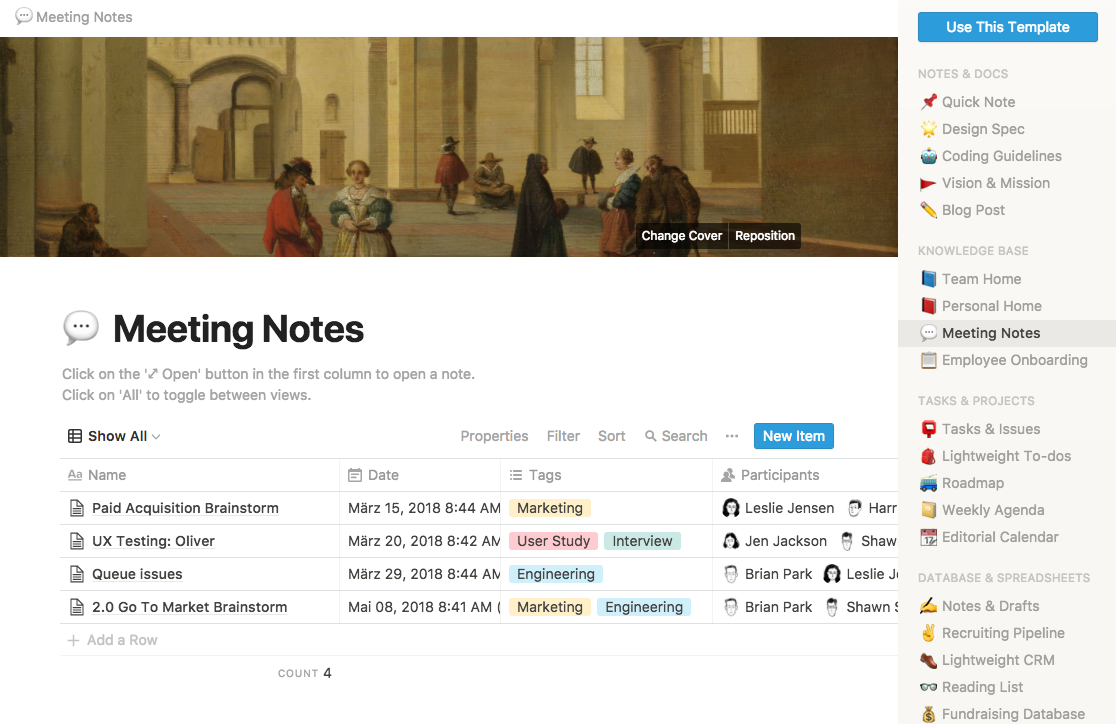Click the User Study tag
Viewport: 1116px width, 724px height.
tap(553, 541)
